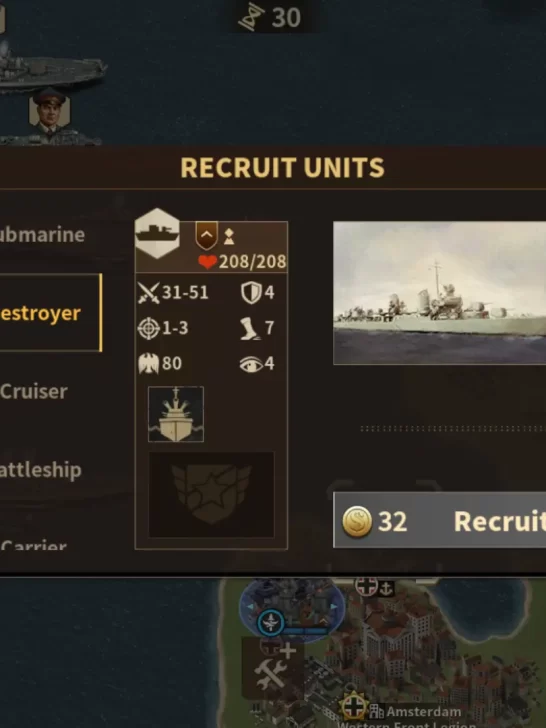Tap the hourglass turn counter 30
Screen dimensions: 546x728
coord(270,18)
